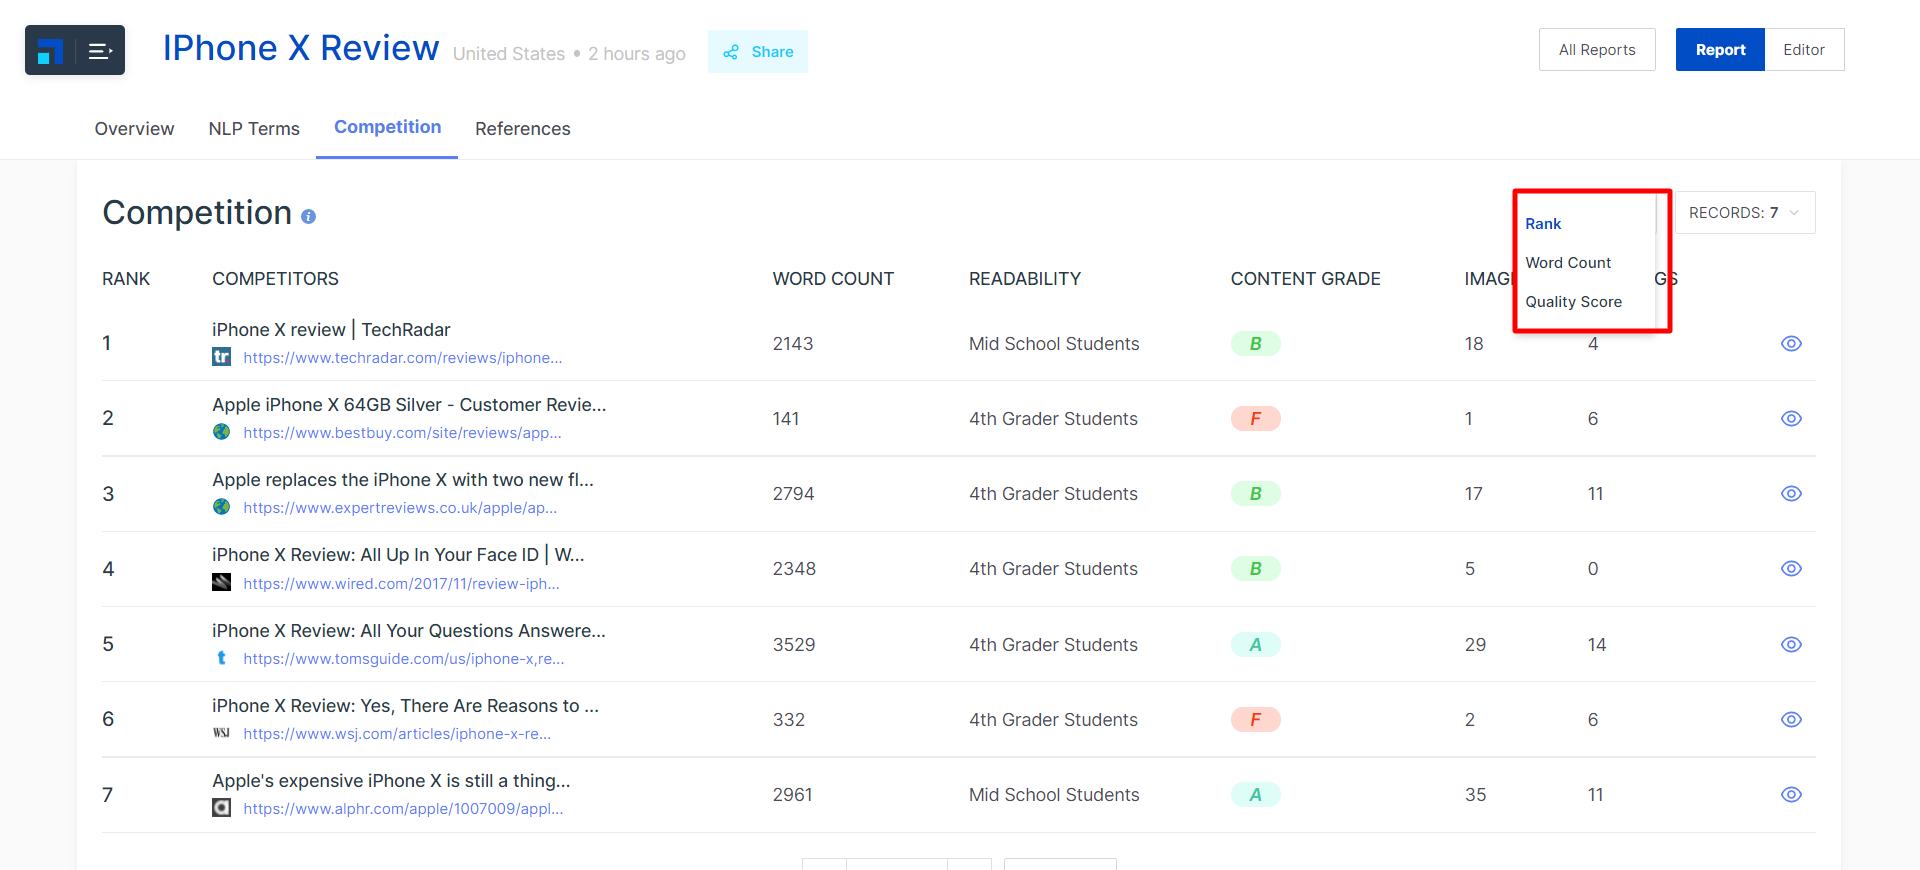Toggle eye icon for WSJ row
Image resolution: width=1920 pixels, height=870 pixels.
click(x=1791, y=719)
